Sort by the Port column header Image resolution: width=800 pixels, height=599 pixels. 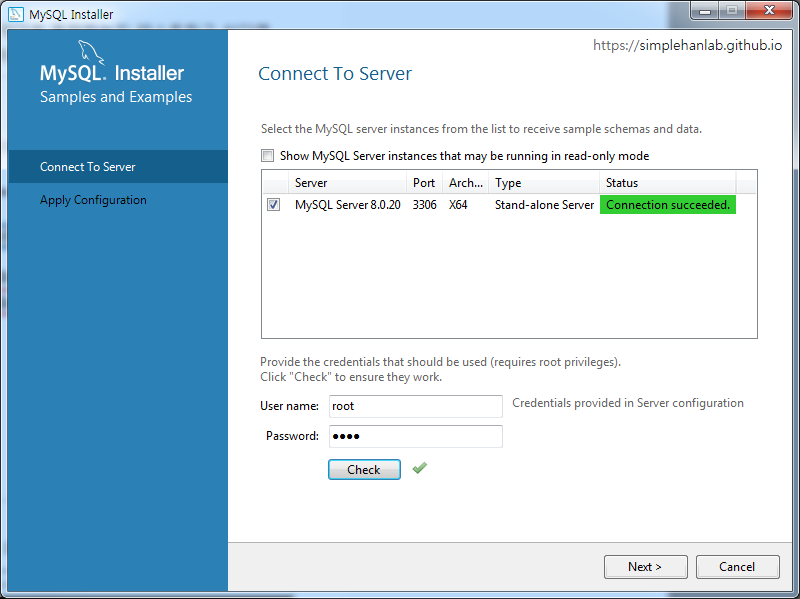pos(424,183)
